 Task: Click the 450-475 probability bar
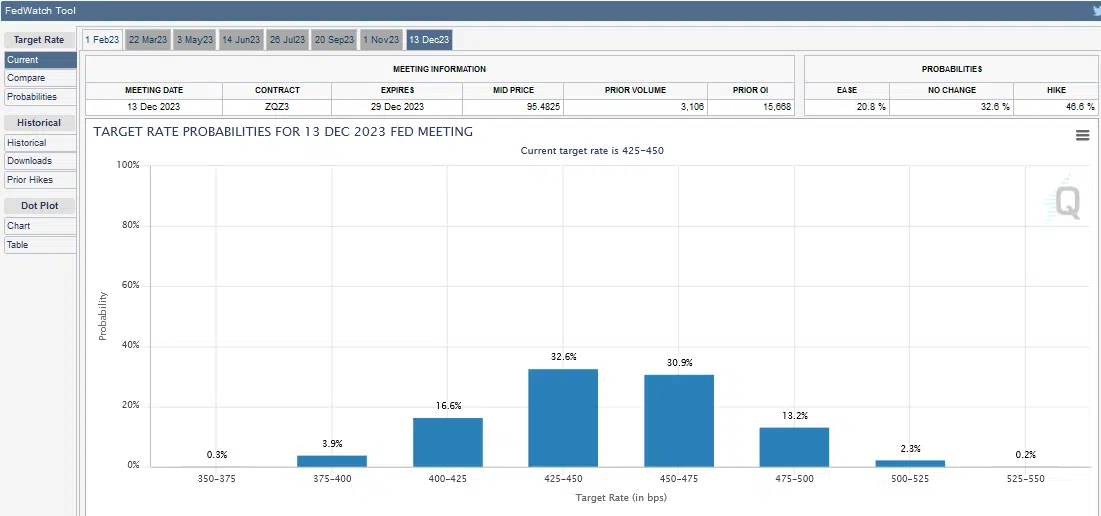[x=679, y=421]
